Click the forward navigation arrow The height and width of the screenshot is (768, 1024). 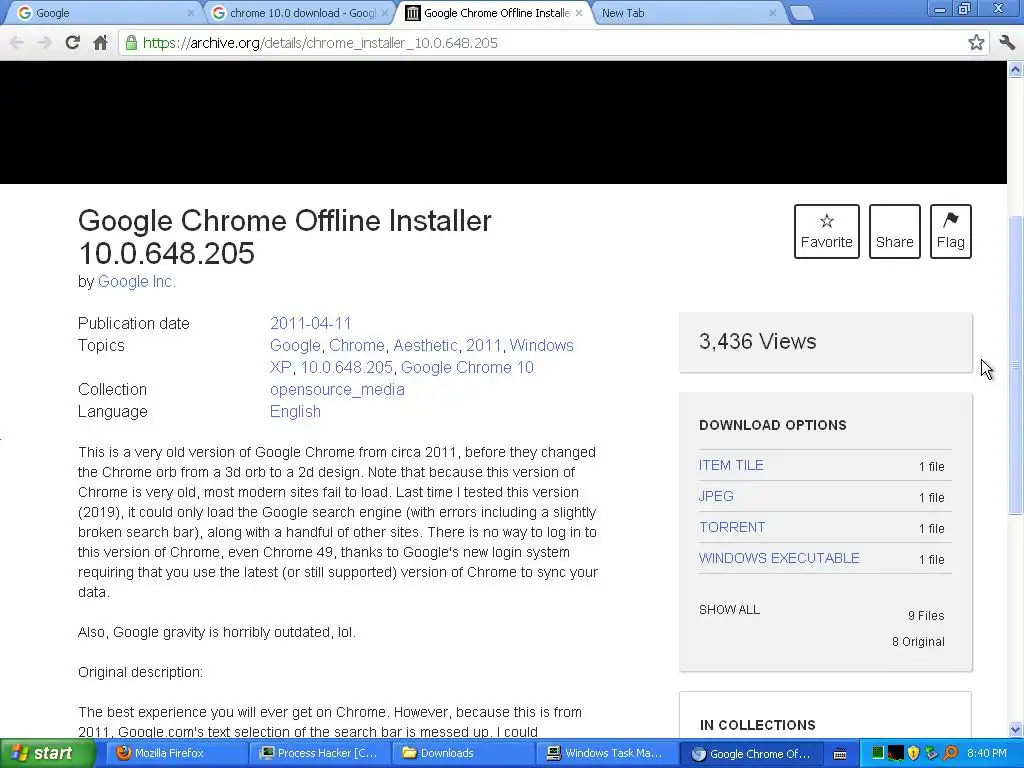[44, 43]
